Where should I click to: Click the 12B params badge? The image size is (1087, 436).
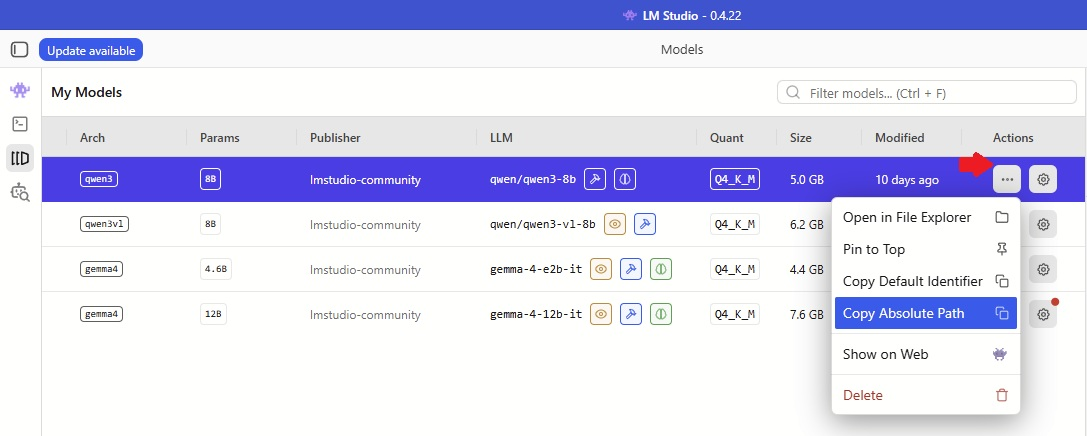pyautogui.click(x=213, y=315)
